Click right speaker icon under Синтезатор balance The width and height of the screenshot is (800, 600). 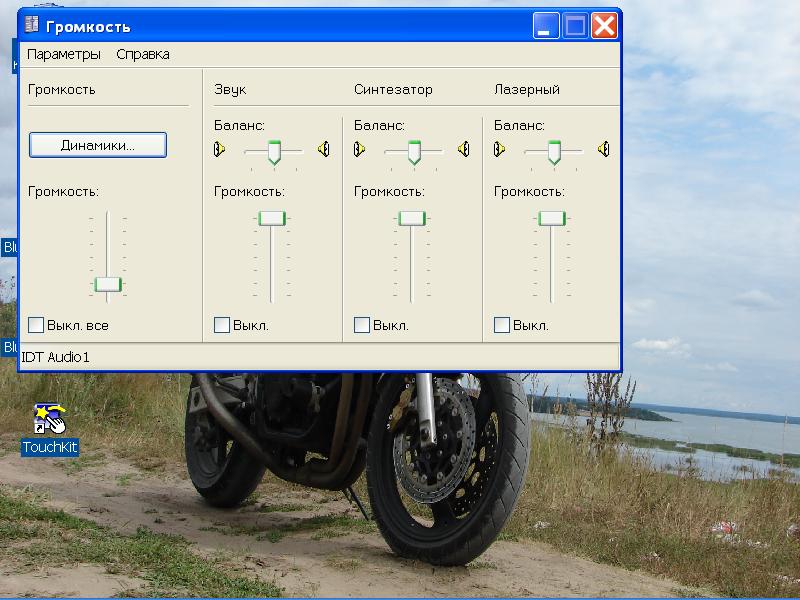[x=463, y=149]
